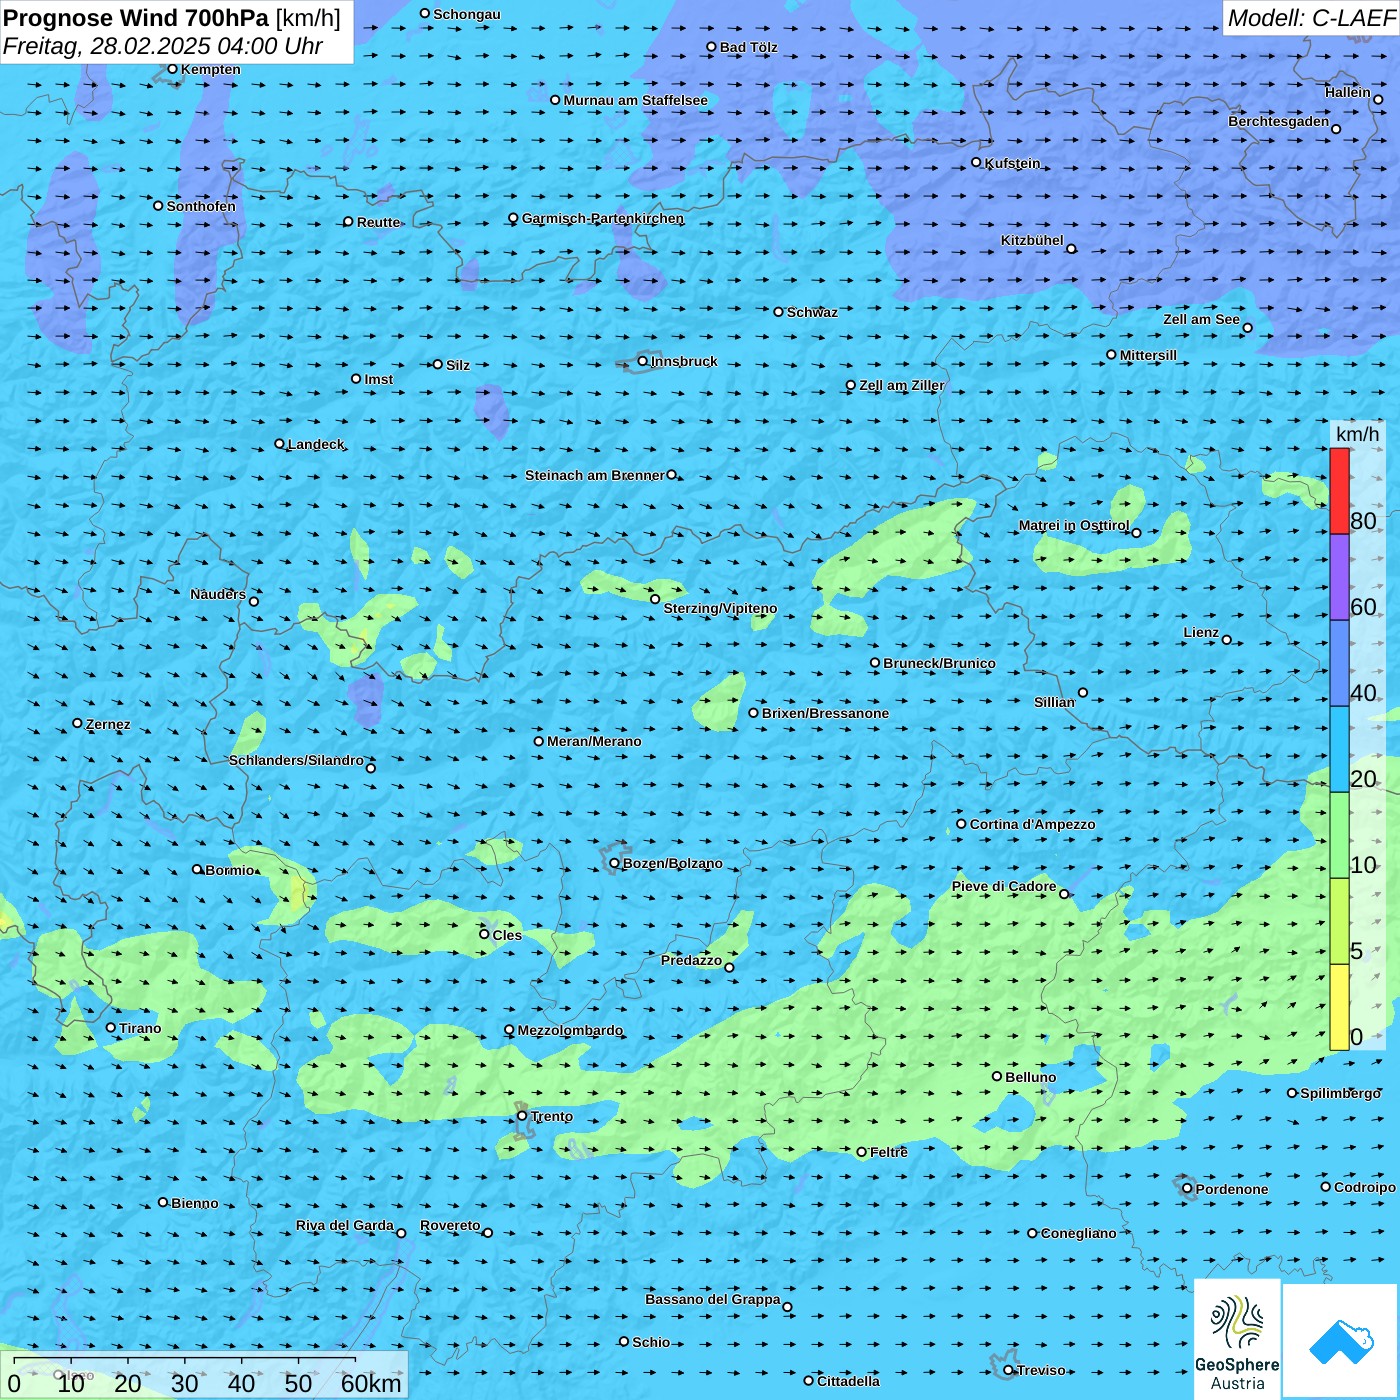Click the Murnau am Staffelsee label
1400x1400 pixels.
(x=635, y=100)
